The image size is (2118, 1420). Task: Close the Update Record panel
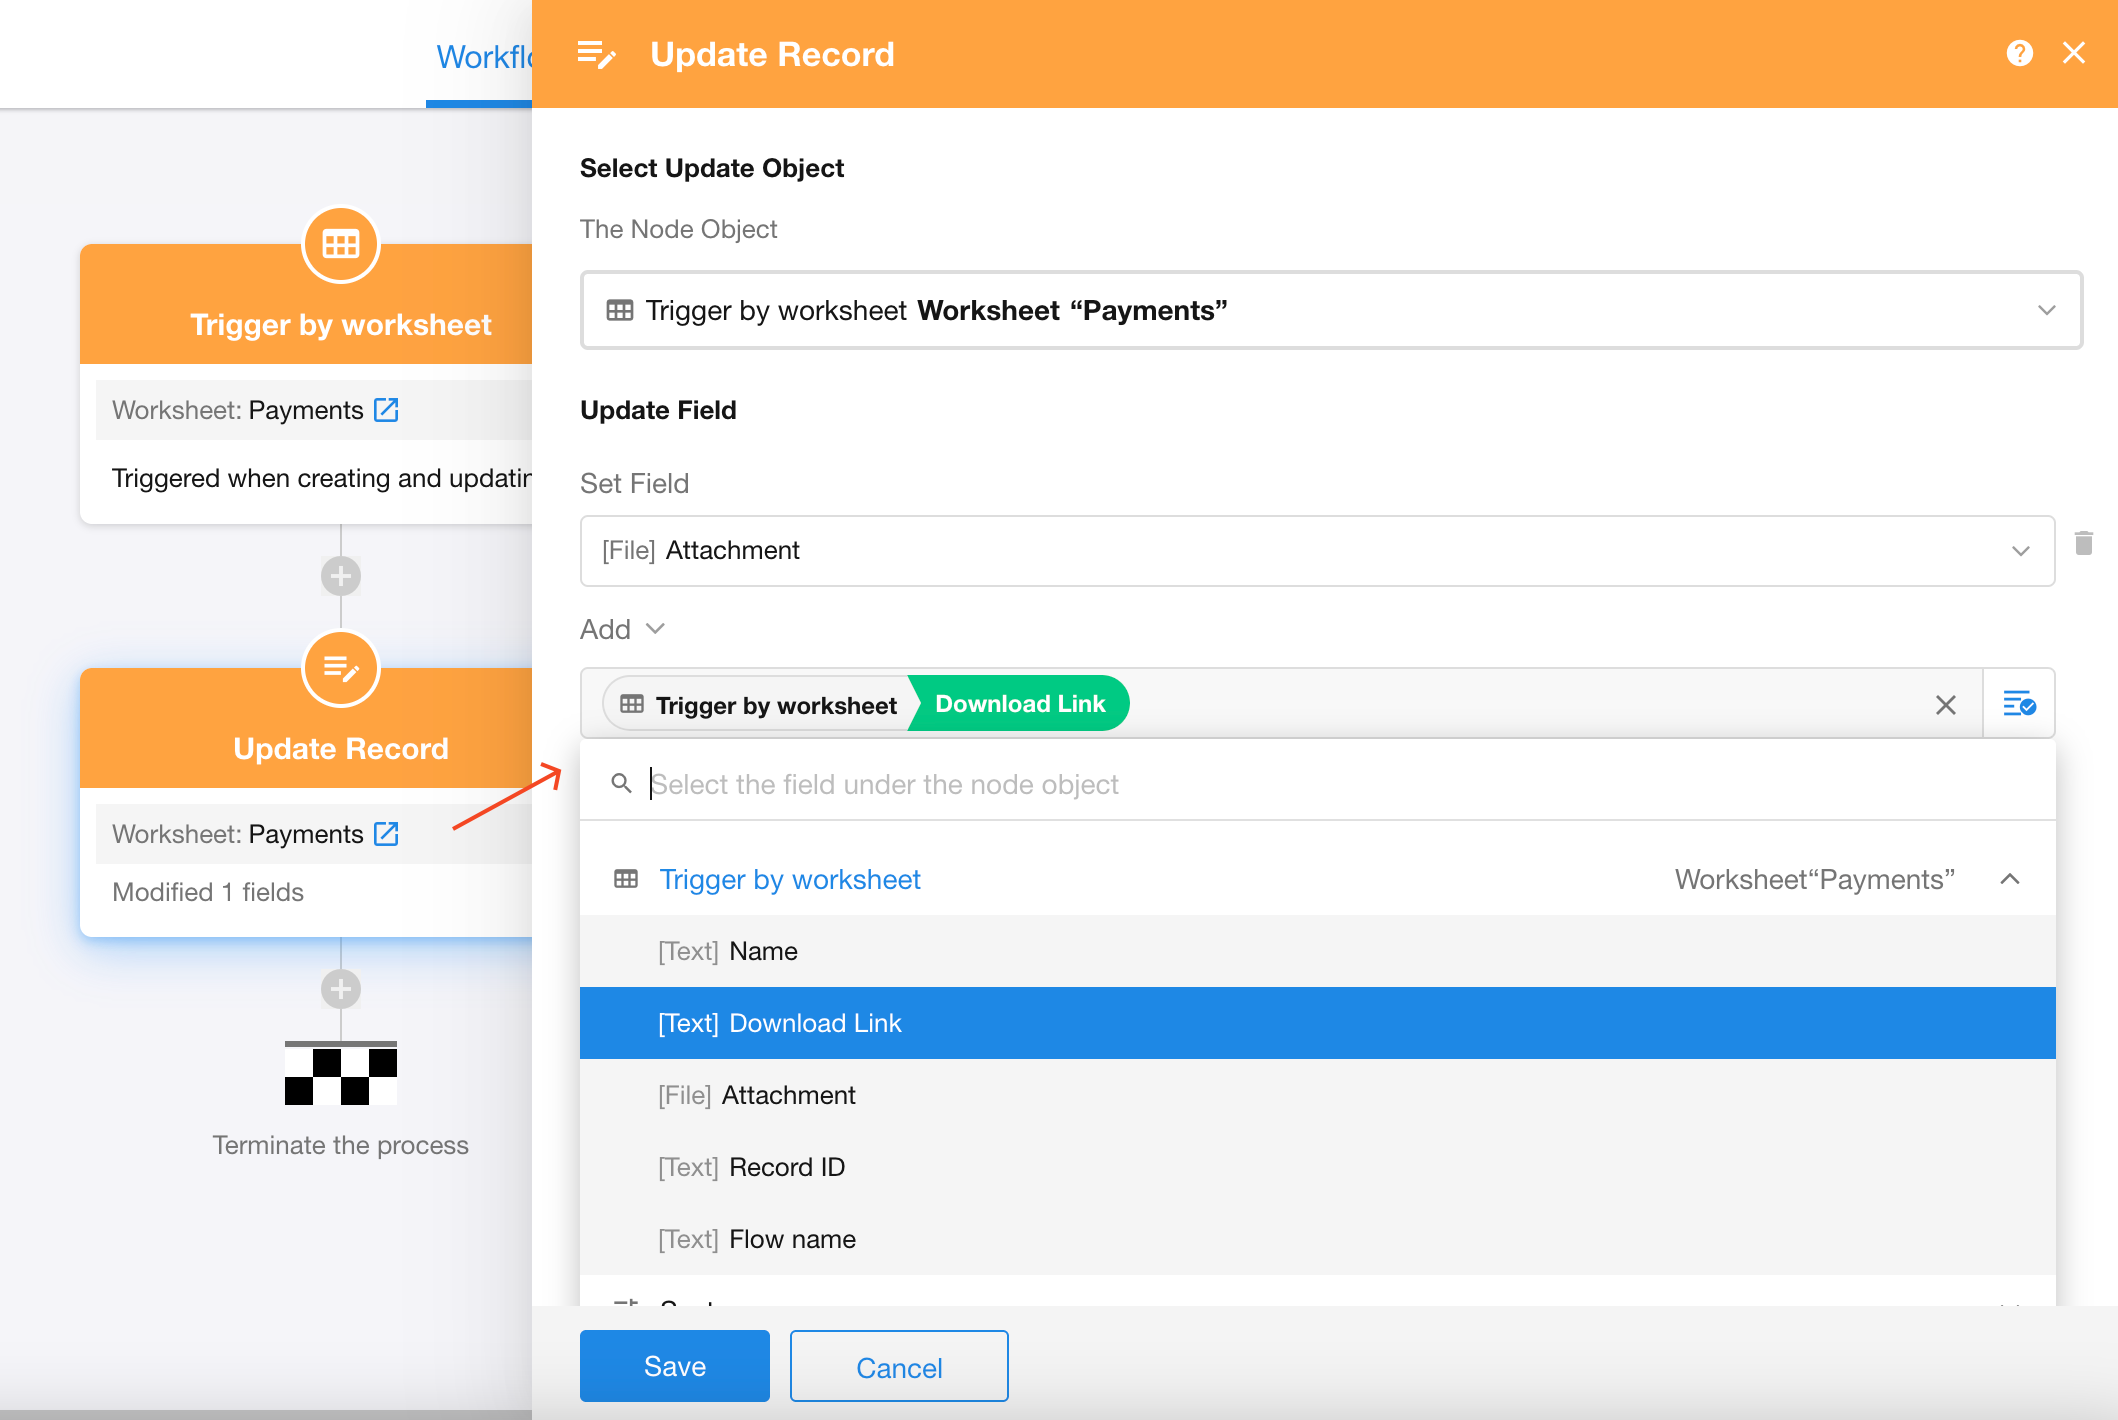(x=2074, y=53)
